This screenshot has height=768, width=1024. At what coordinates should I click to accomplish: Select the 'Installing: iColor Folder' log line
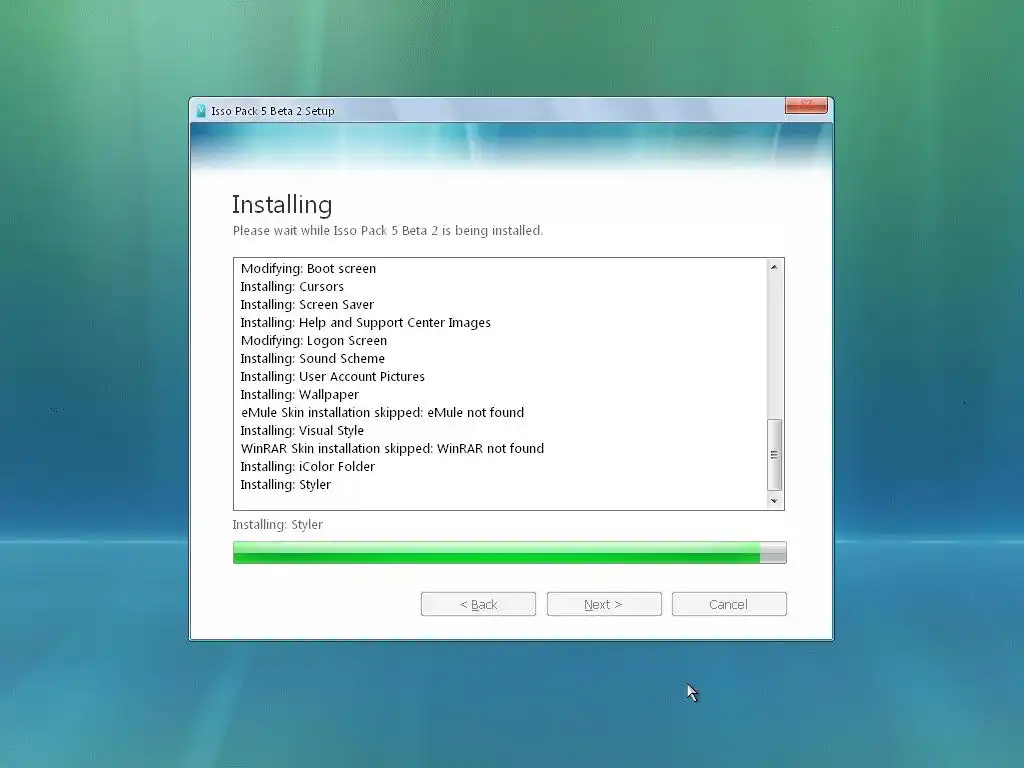[308, 466]
